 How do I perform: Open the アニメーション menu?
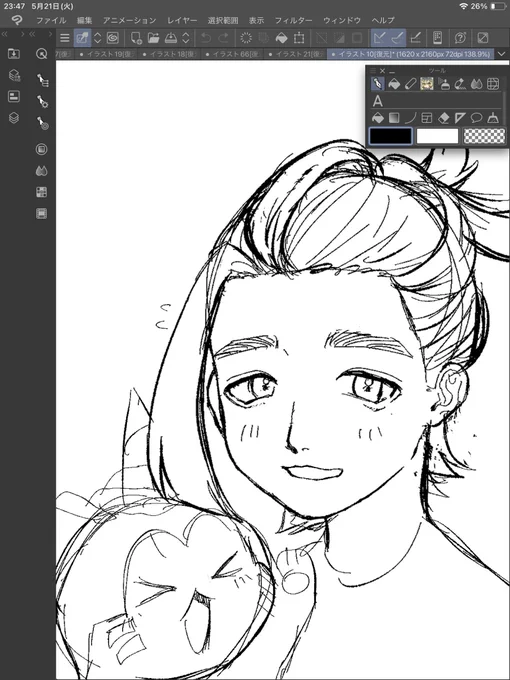point(129,20)
